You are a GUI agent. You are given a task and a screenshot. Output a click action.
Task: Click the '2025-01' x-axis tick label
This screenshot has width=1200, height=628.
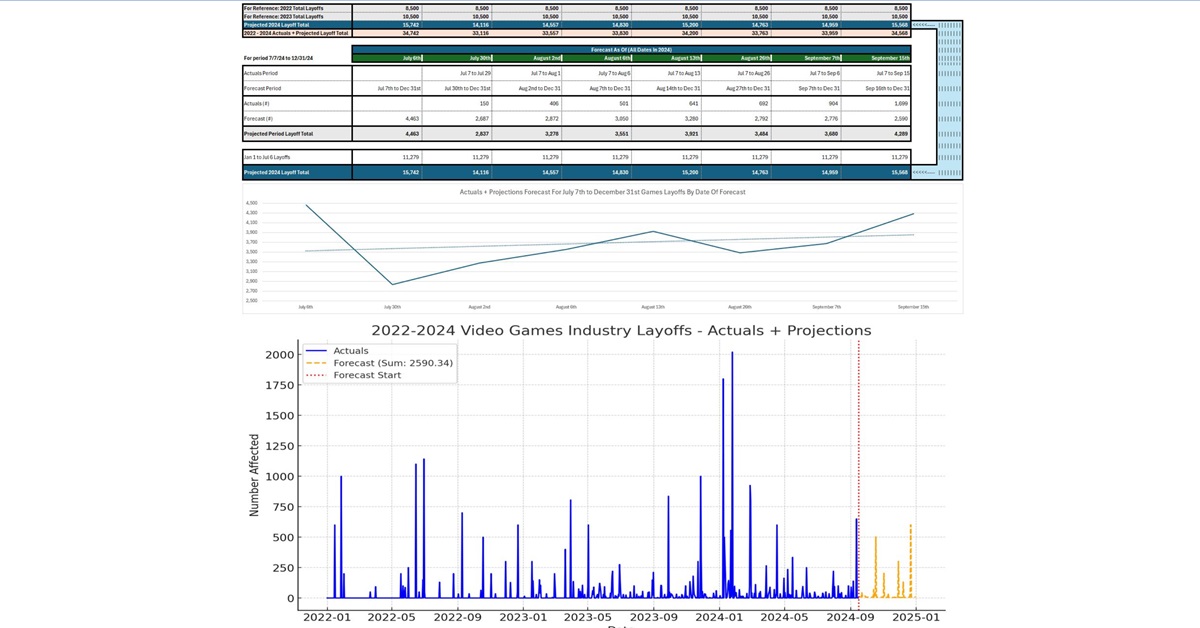[917, 617]
